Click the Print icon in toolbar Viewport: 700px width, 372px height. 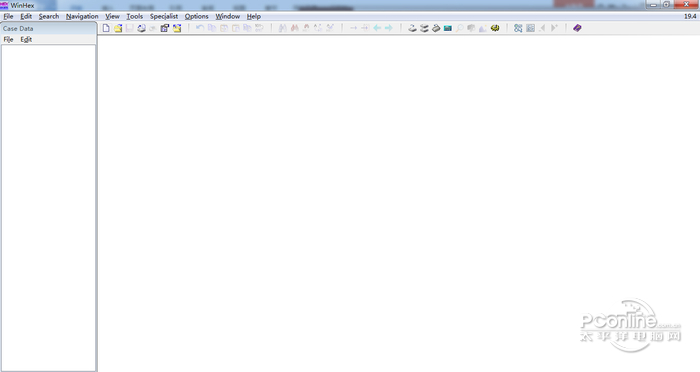pos(141,28)
